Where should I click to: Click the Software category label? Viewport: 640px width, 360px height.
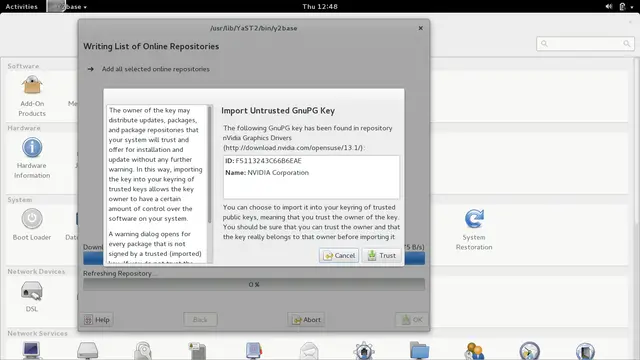(x=23, y=66)
